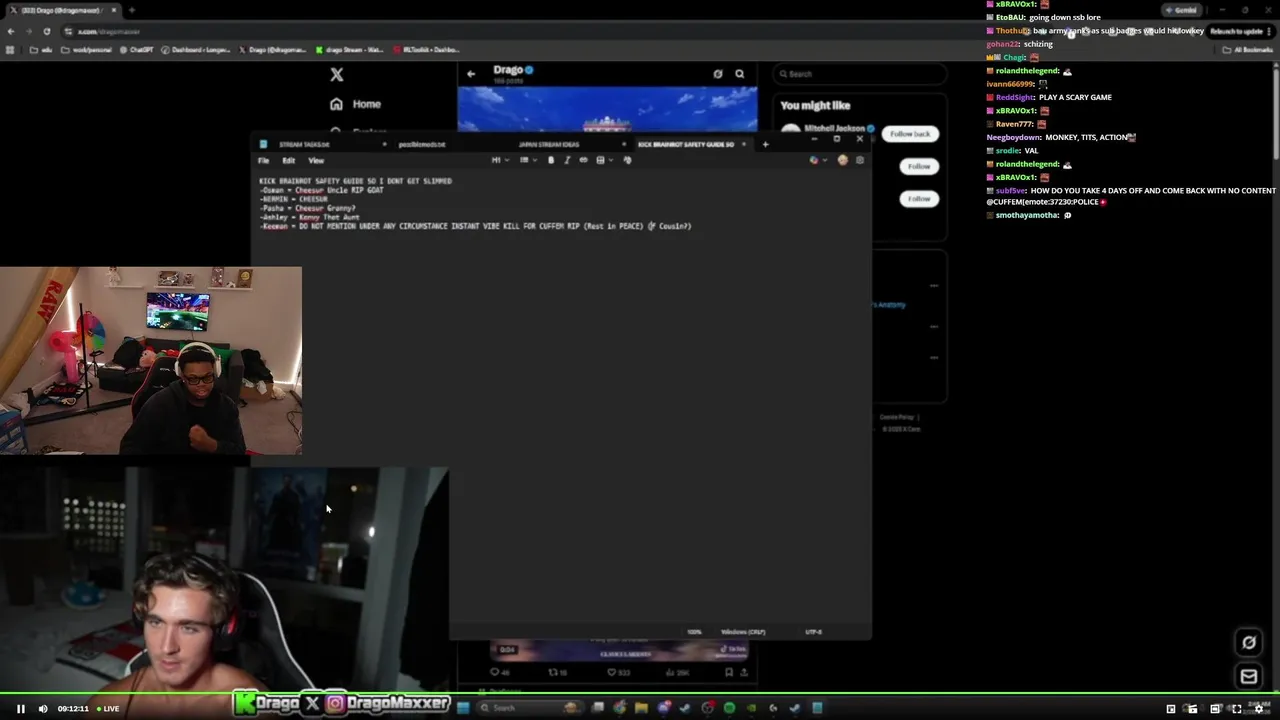1280x720 pixels.
Task: Click the LIVE indicator
Action: pos(108,709)
